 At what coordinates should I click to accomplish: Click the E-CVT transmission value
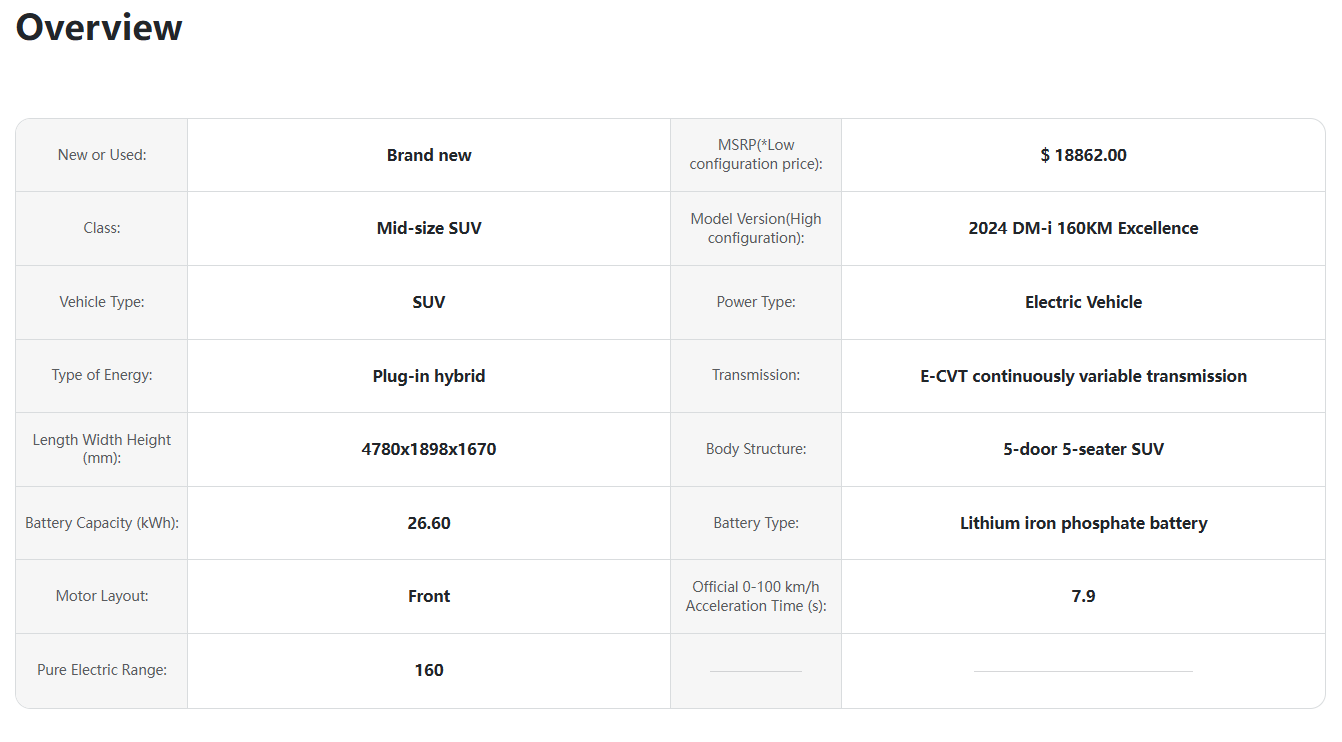[x=1083, y=376]
